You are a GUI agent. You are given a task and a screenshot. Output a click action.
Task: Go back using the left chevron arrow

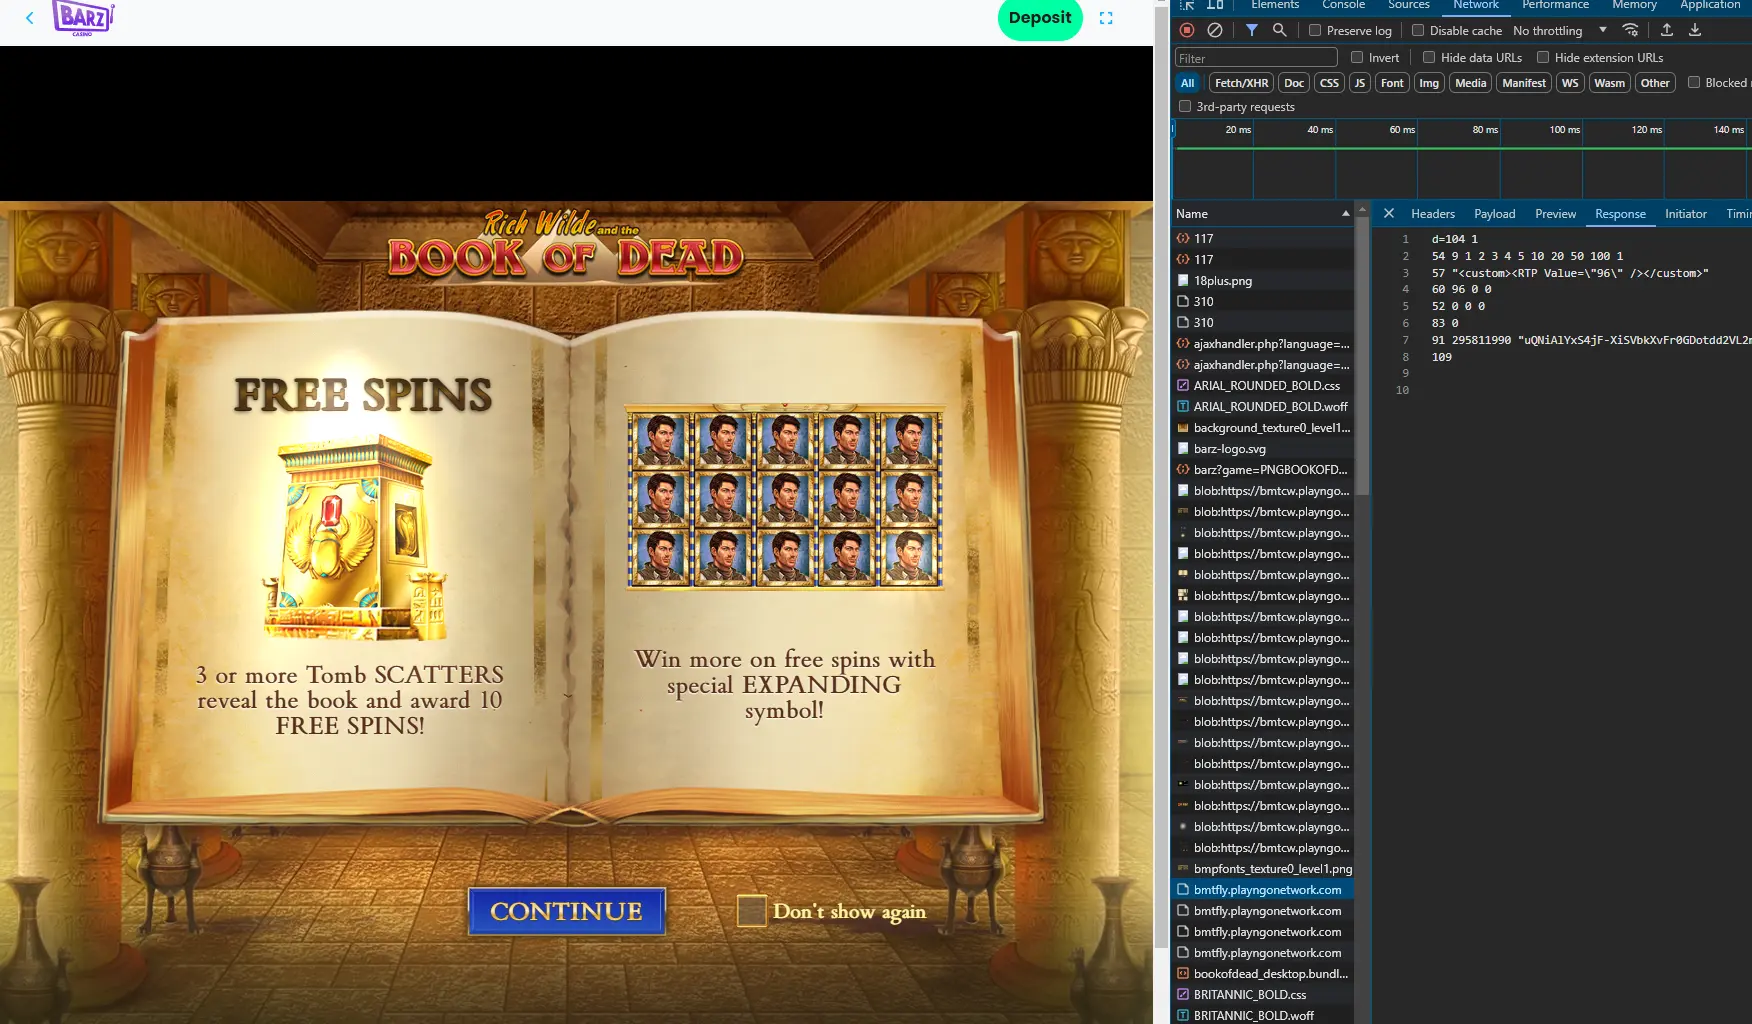(30, 17)
